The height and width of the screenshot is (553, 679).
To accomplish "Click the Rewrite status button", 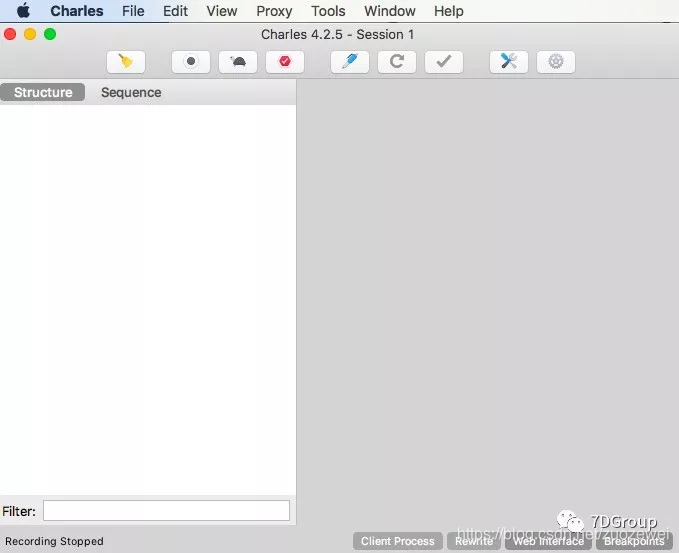I will 474,541.
